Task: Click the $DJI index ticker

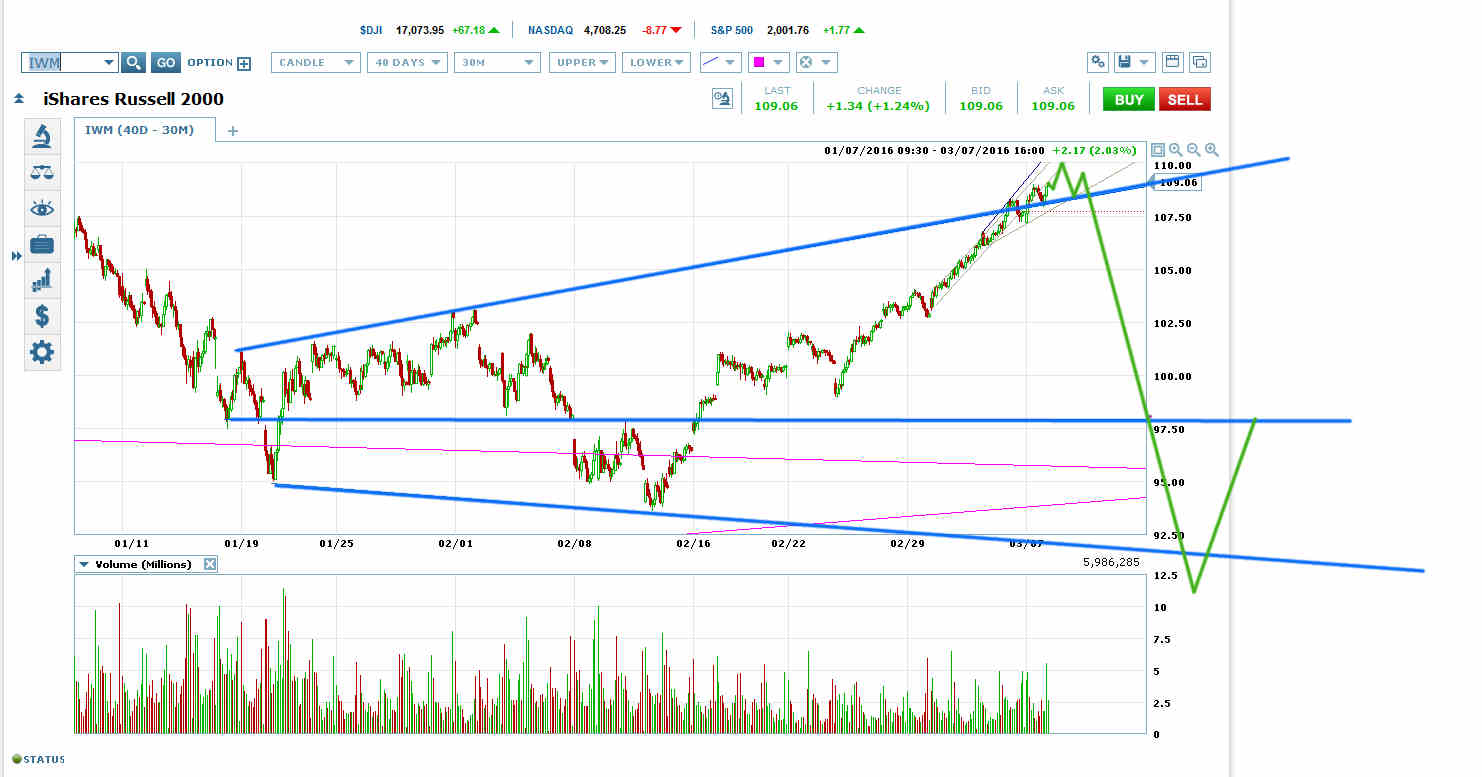Action: 372,30
